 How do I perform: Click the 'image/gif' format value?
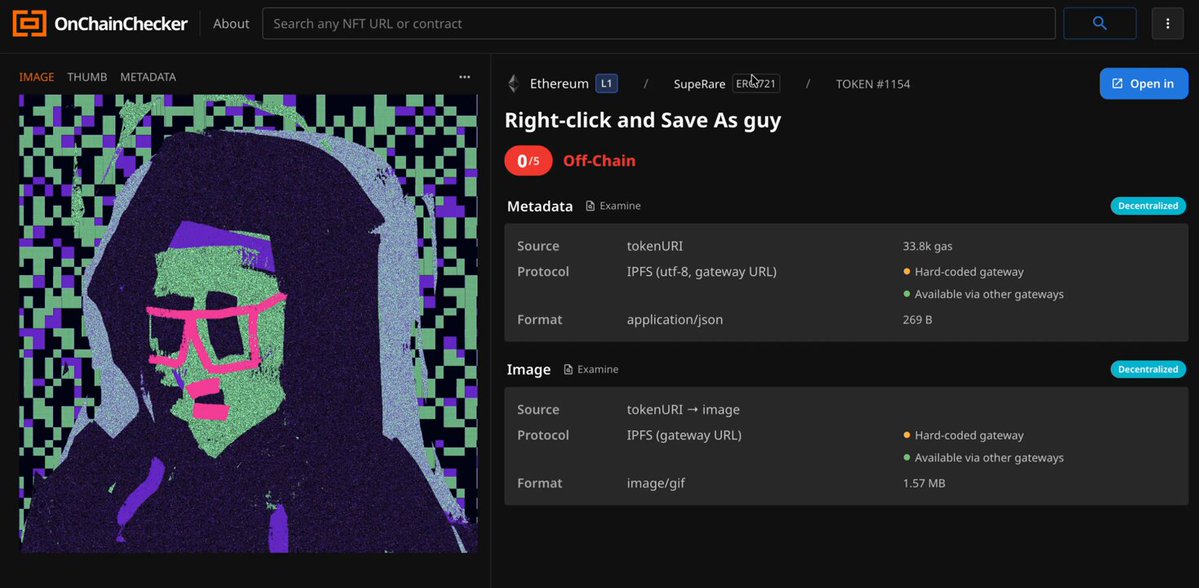[x=656, y=483]
